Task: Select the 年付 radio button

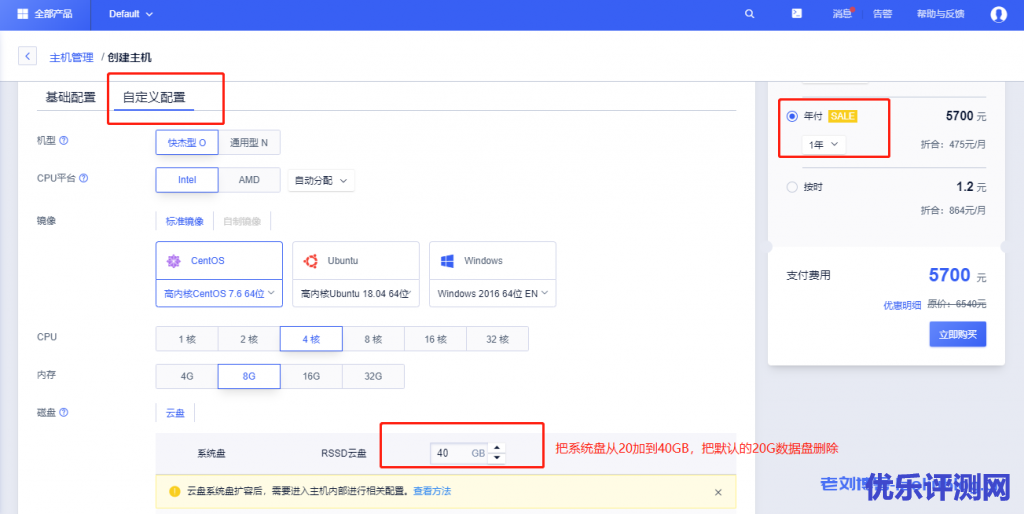Action: [792, 116]
